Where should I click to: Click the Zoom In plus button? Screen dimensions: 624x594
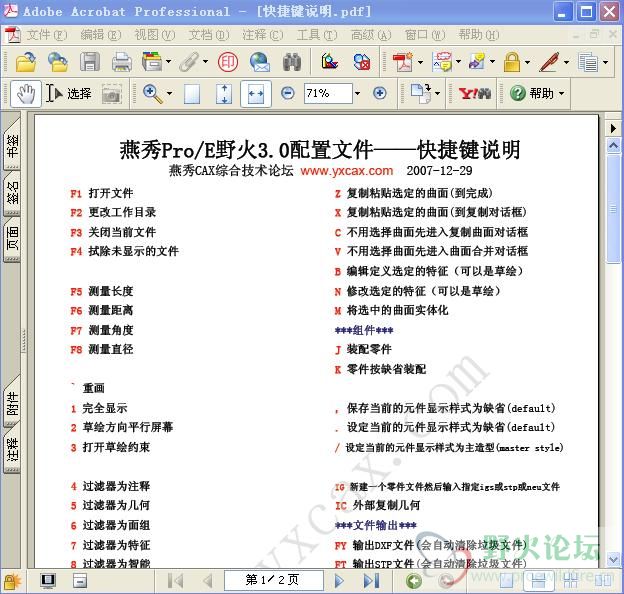(x=380, y=93)
